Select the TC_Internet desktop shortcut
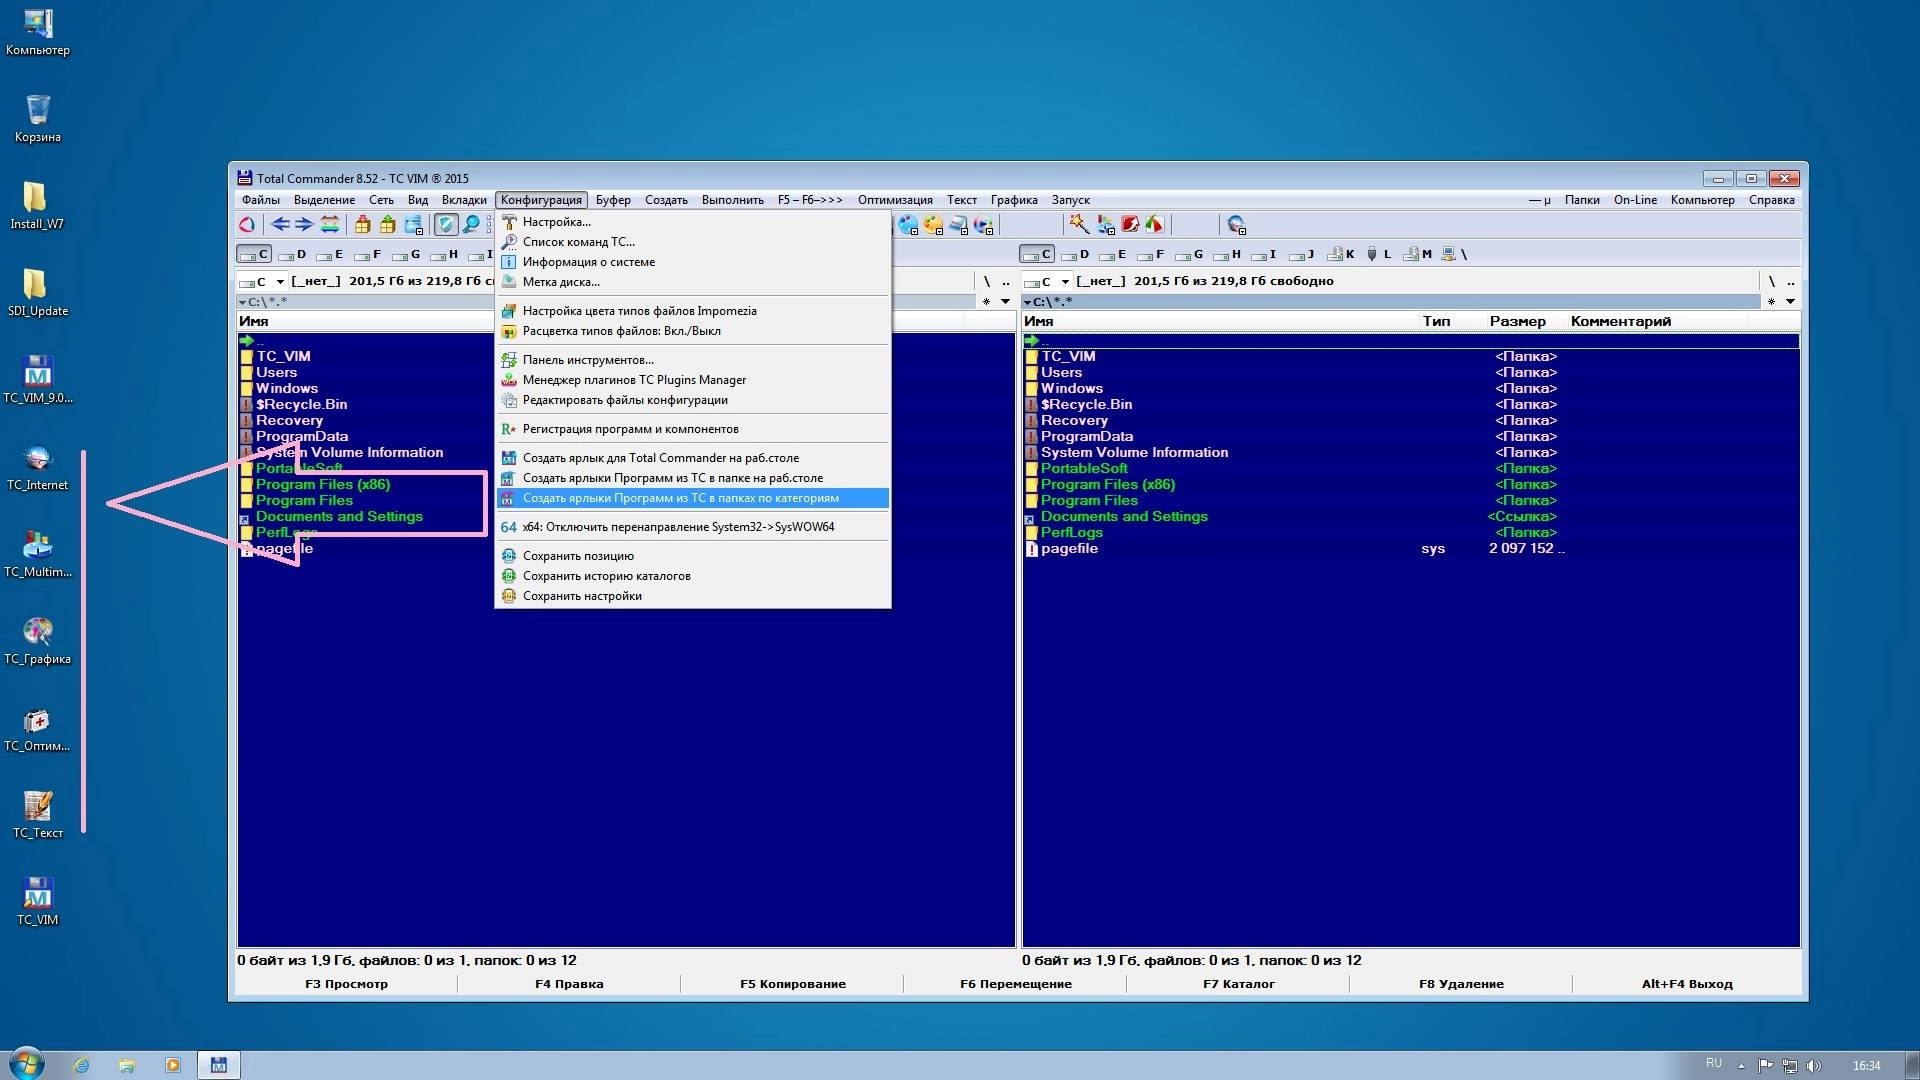Screen dimensions: 1920x1080 (x=38, y=467)
